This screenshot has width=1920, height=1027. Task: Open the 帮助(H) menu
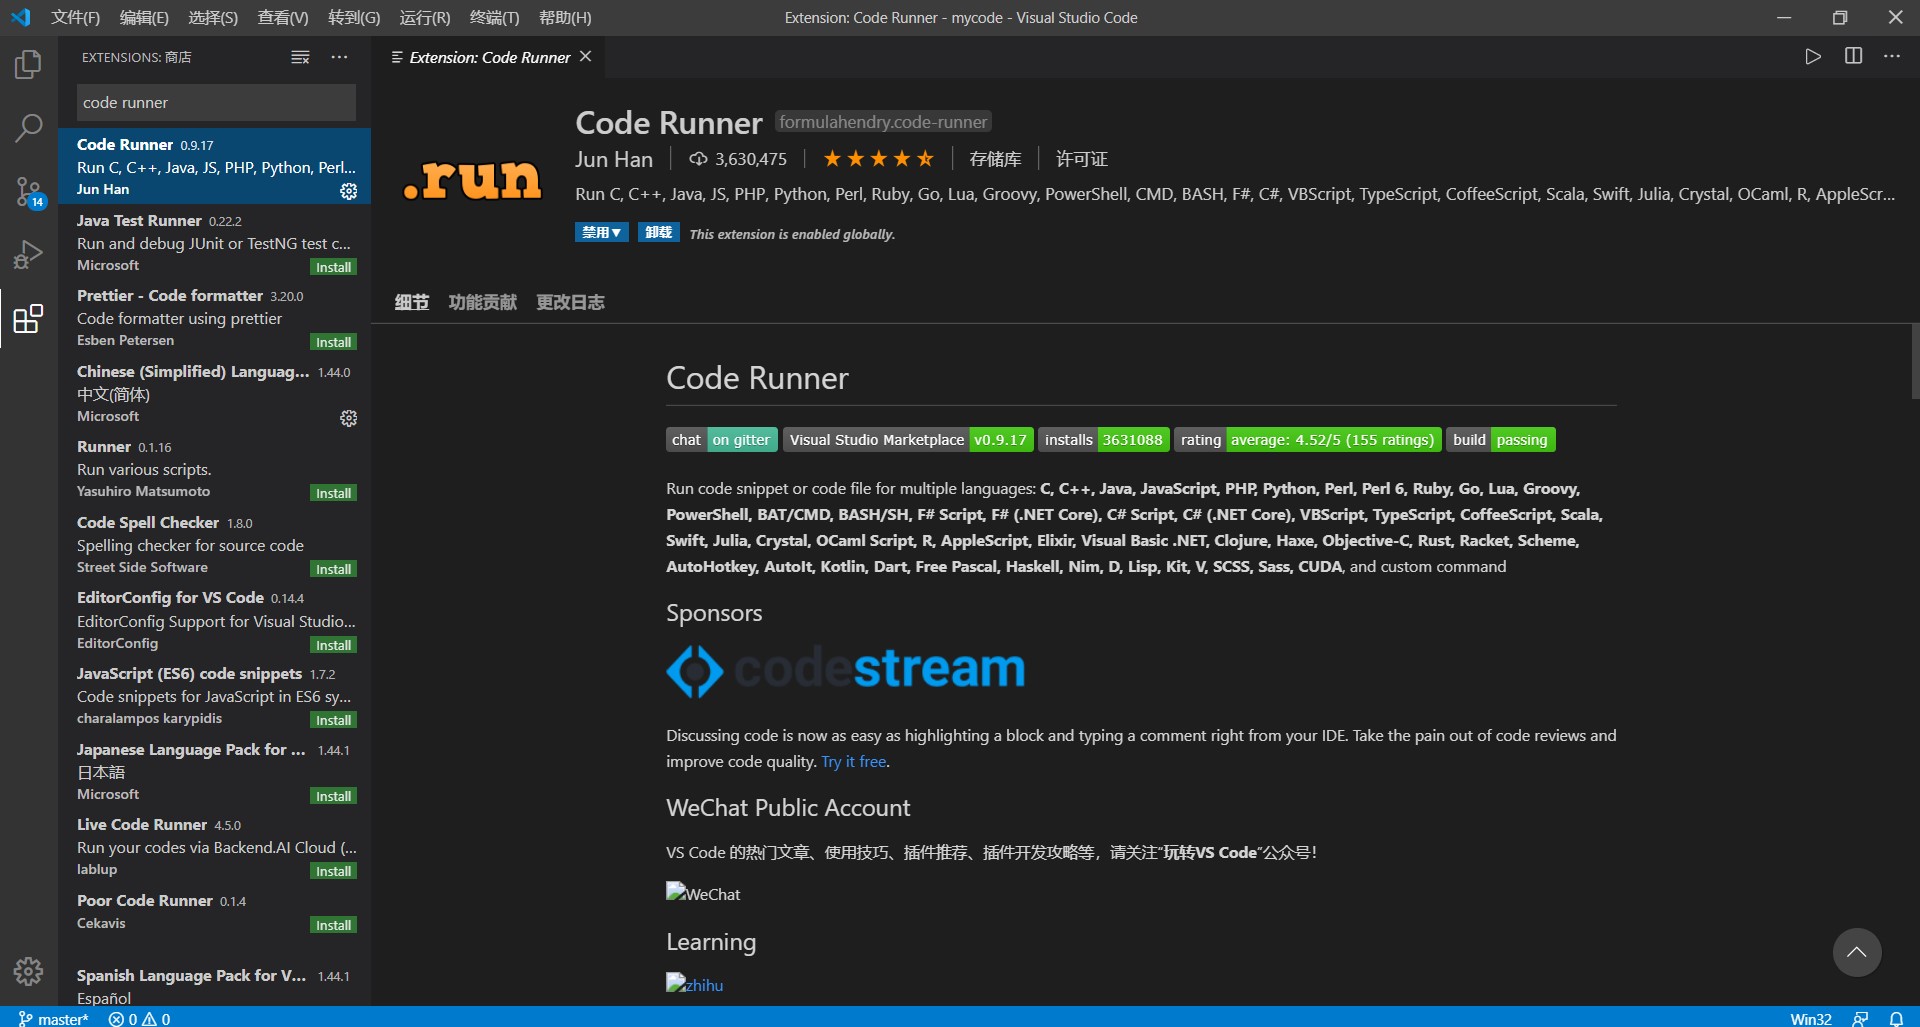[x=565, y=17]
